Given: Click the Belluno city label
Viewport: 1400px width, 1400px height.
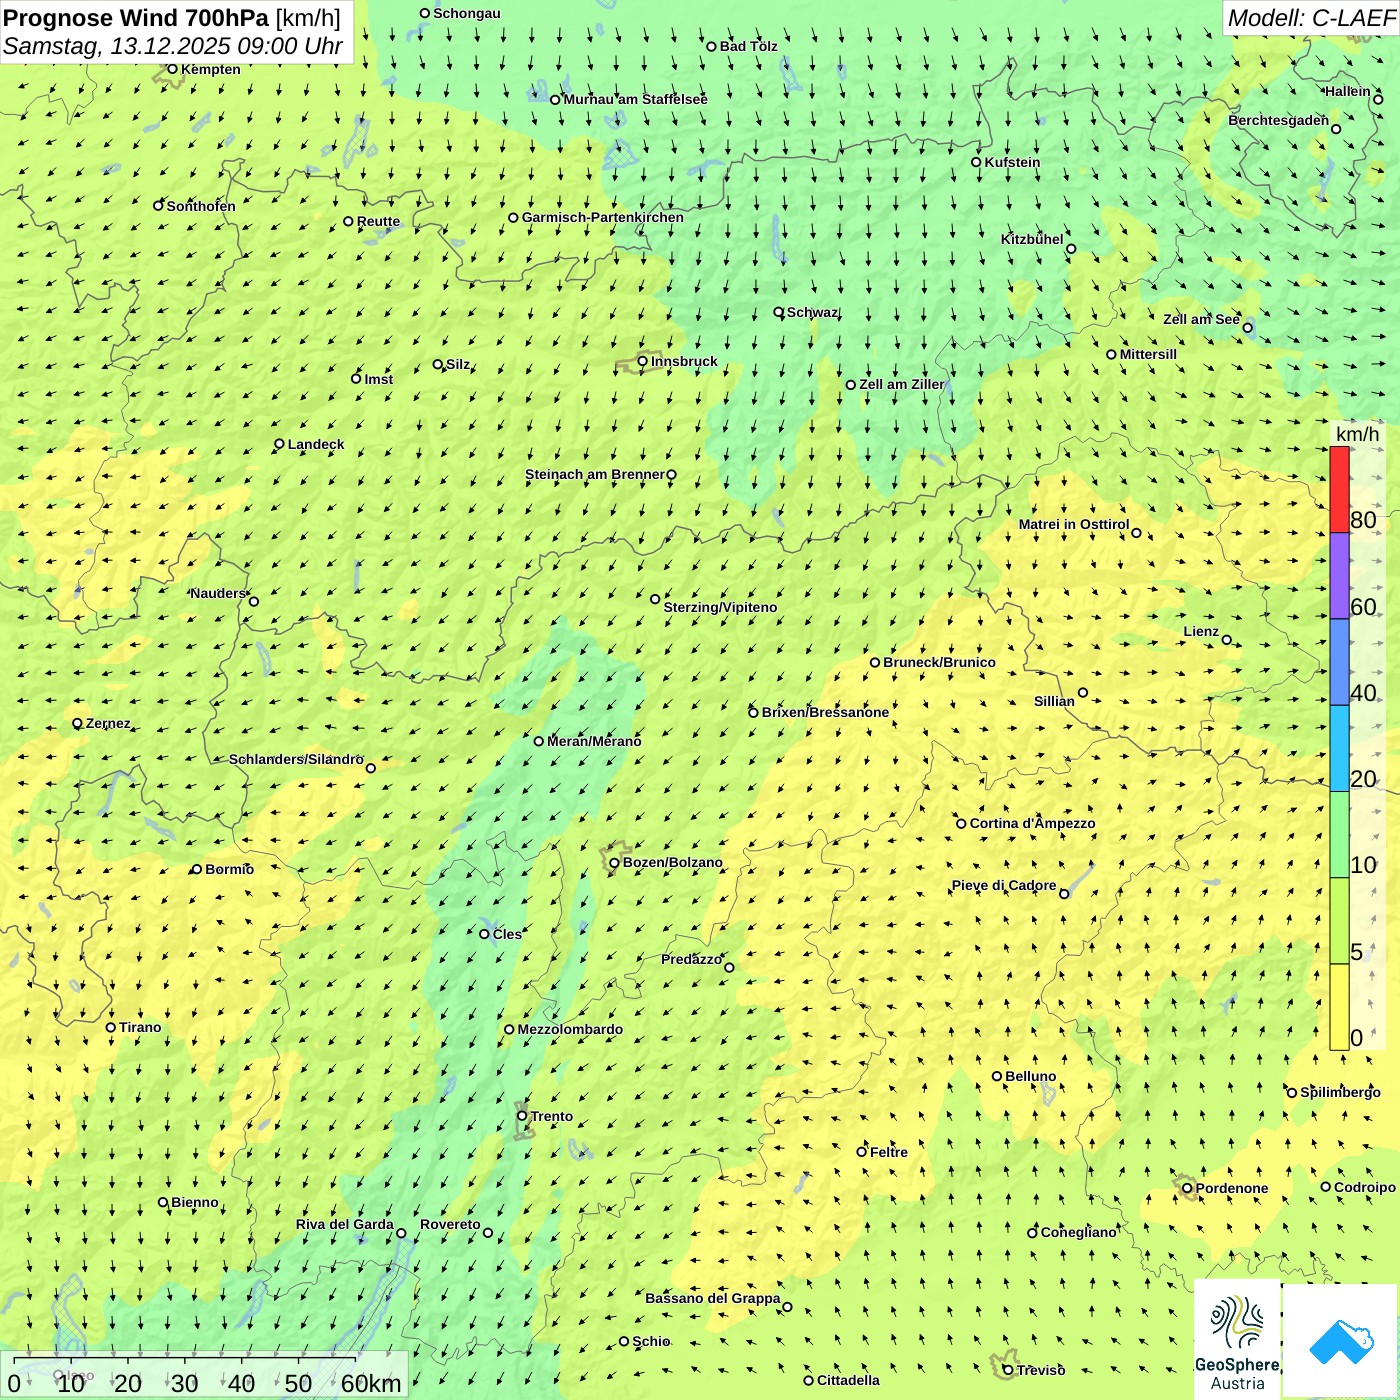Looking at the screenshot, I should pos(1030,1076).
